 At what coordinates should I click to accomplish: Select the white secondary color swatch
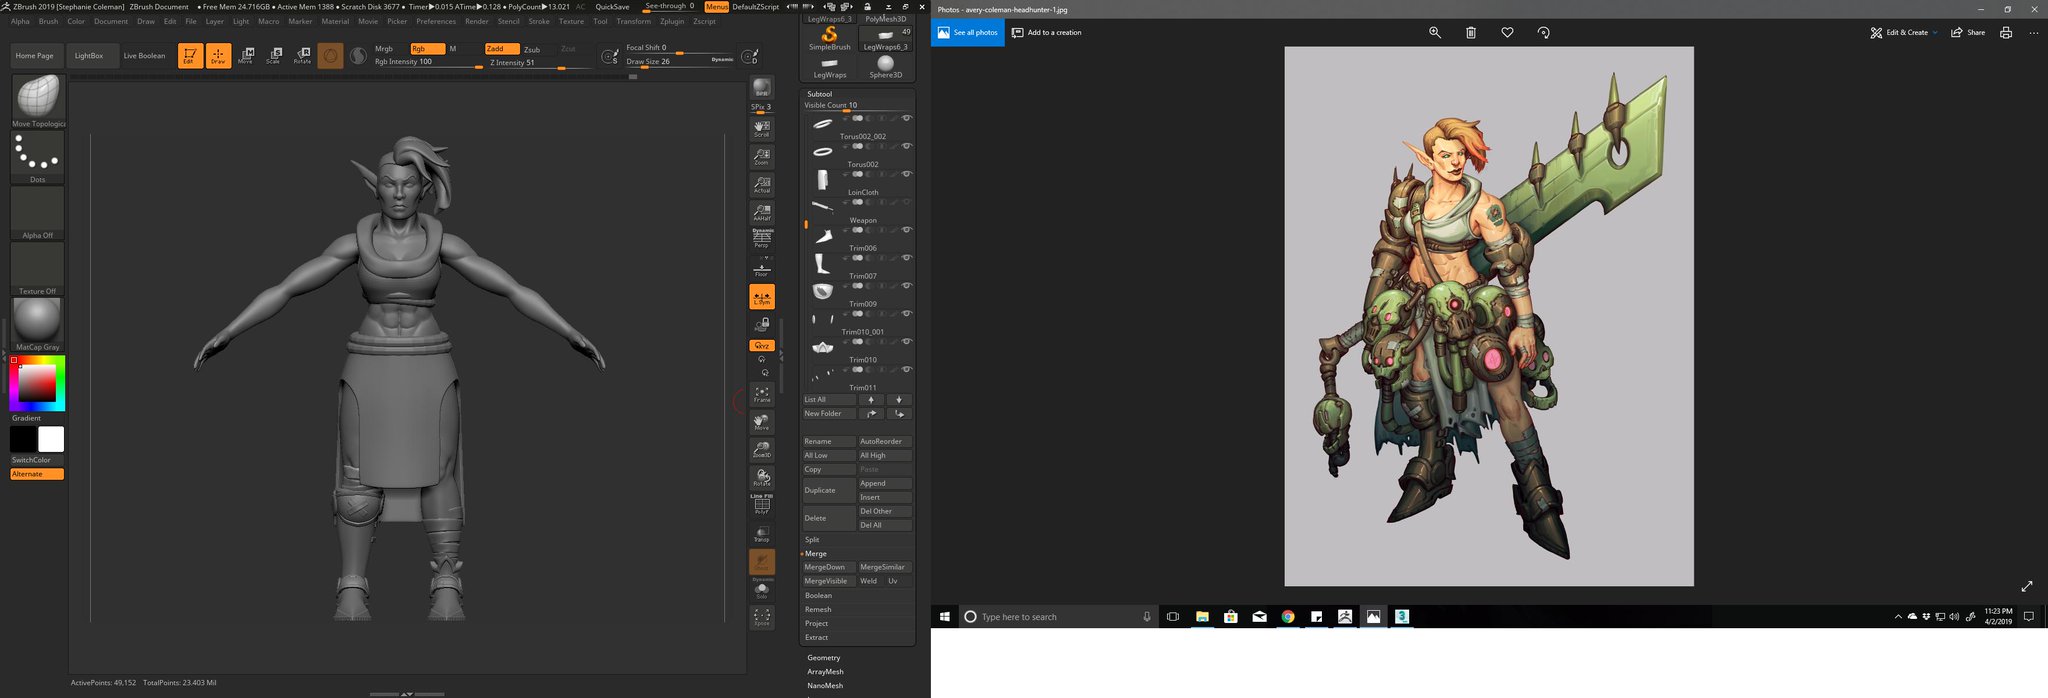tap(51, 439)
